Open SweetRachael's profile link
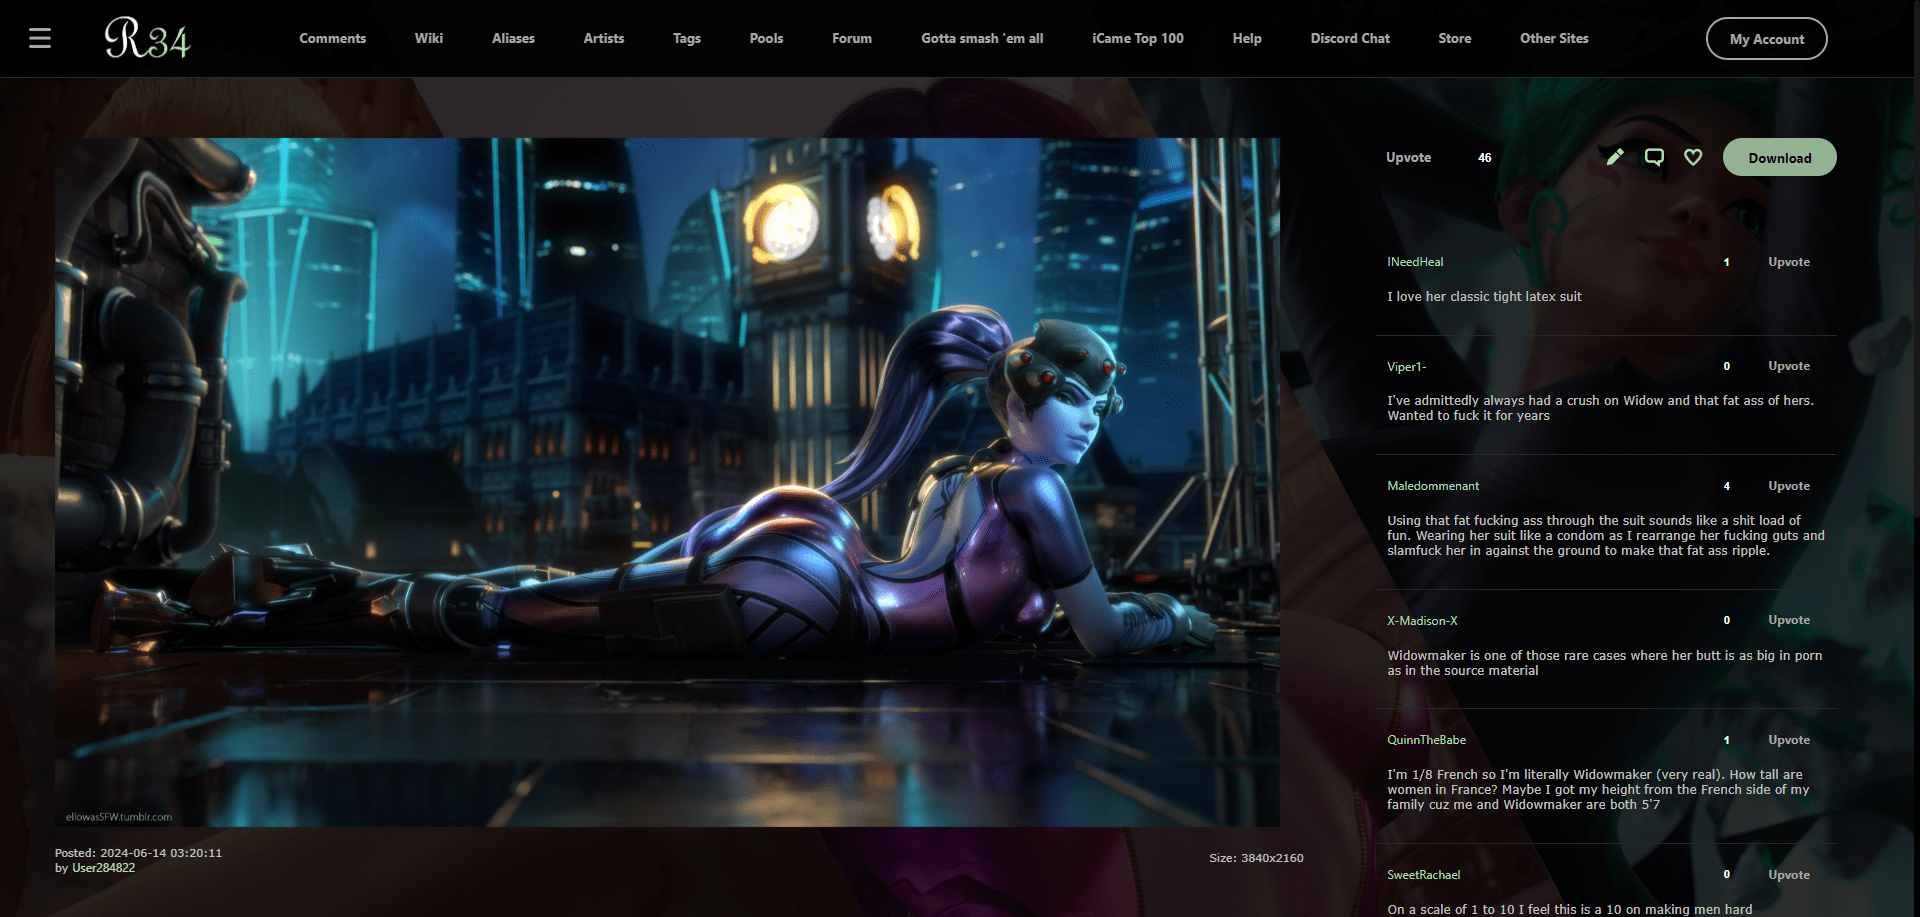The height and width of the screenshot is (917, 1920). click(1424, 875)
